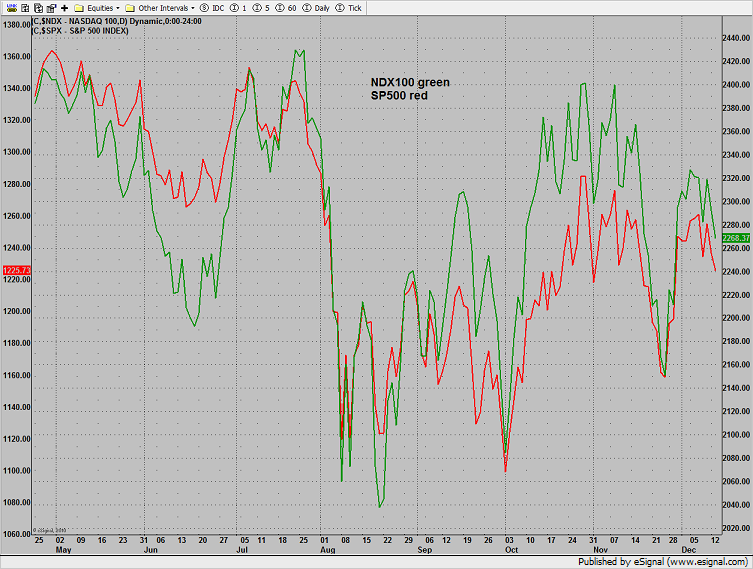Click the Aug month label on time axis
Viewport: 753px width, 569px height.
pos(328,550)
